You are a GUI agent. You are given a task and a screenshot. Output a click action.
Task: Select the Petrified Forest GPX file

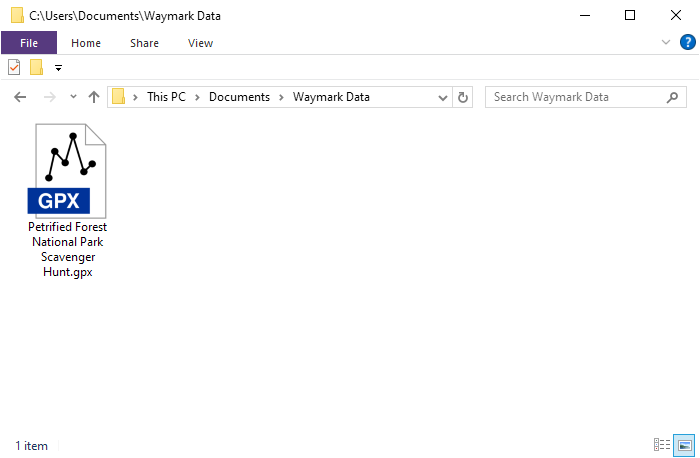[67, 201]
